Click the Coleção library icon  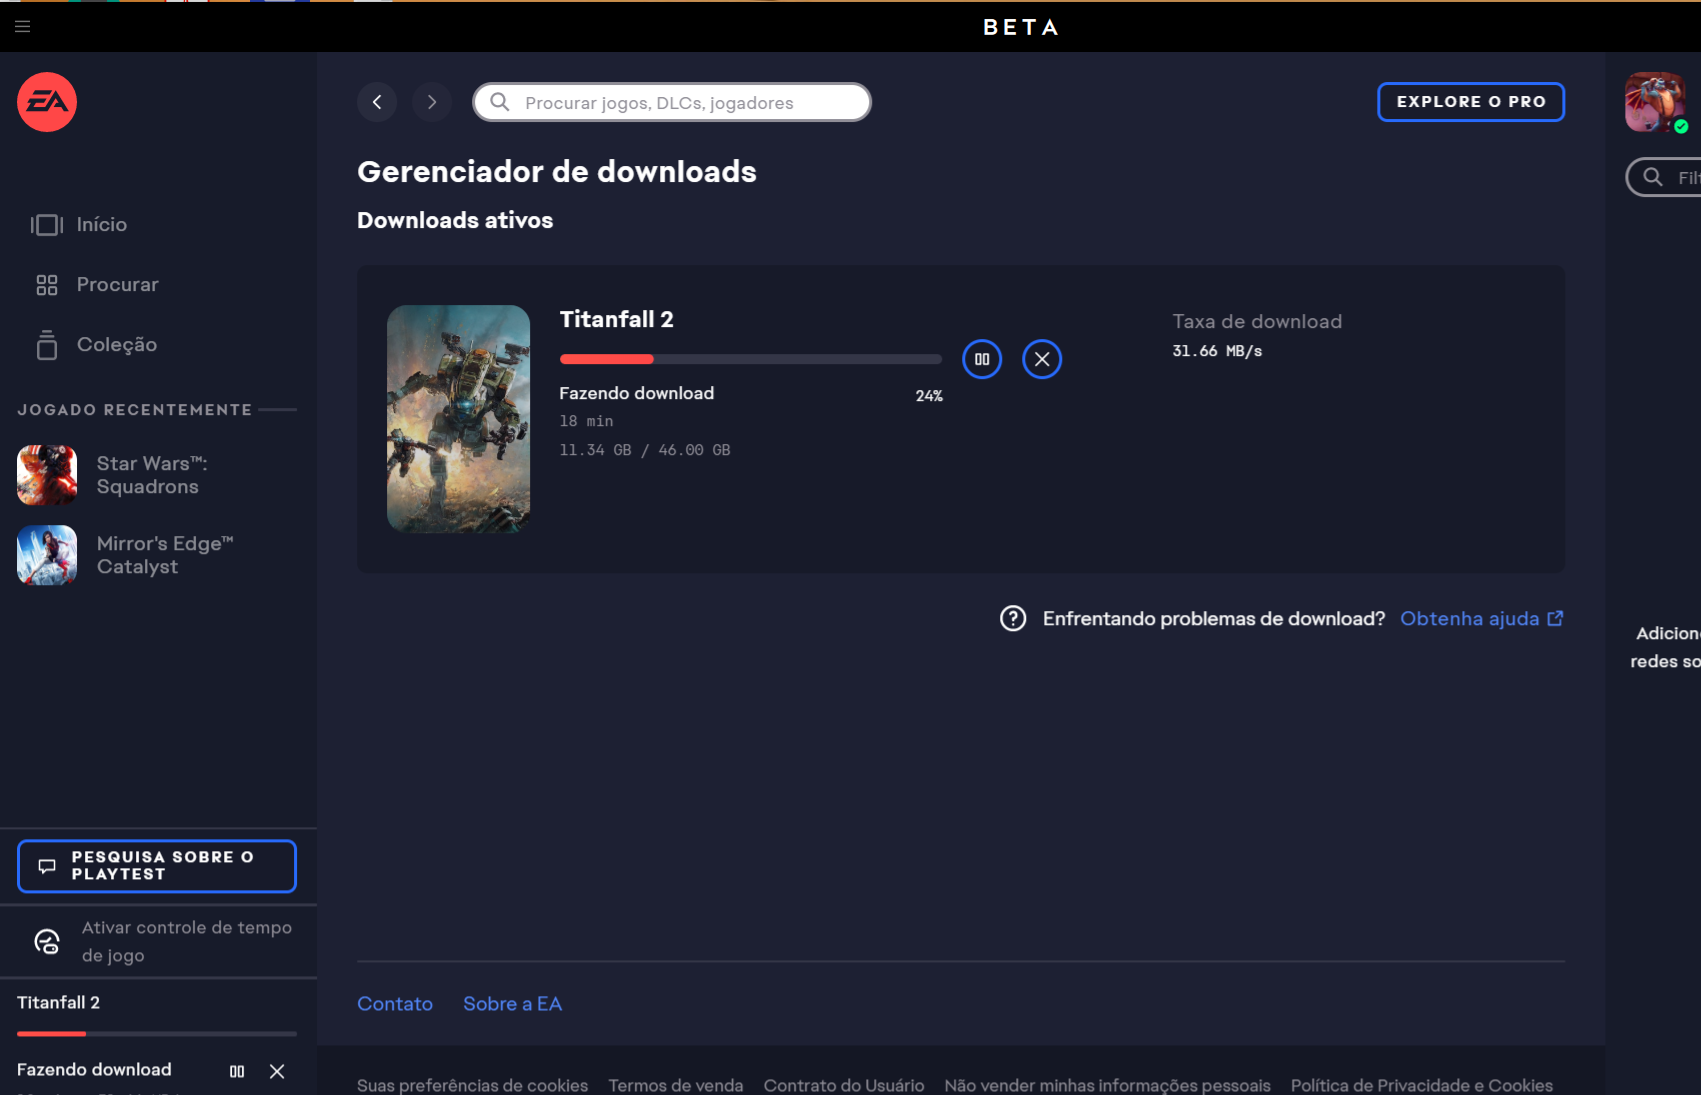[x=47, y=344]
